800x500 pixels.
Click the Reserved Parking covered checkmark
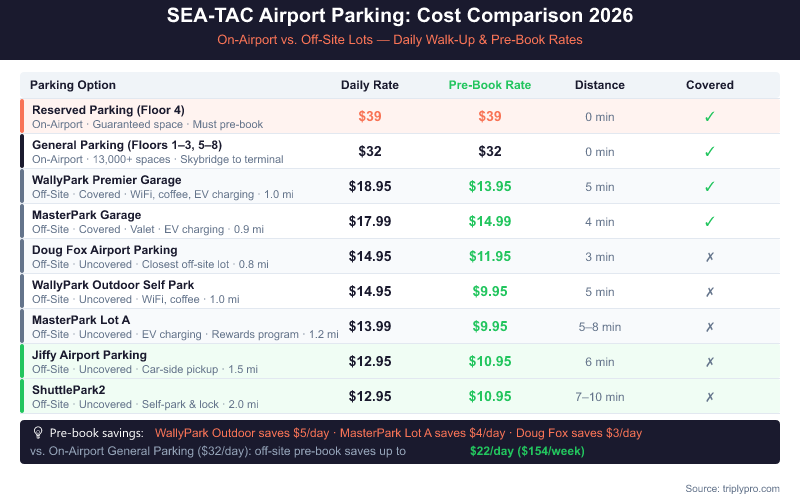coord(710,117)
